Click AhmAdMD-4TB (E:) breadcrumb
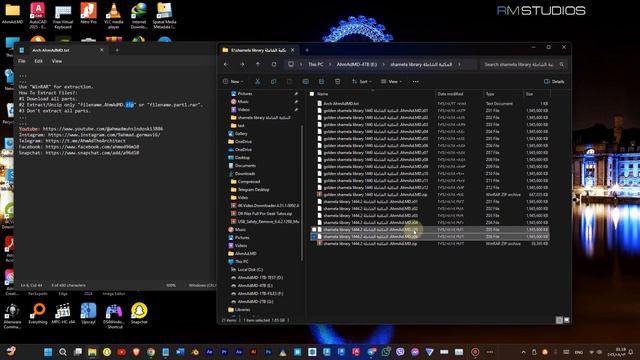Image resolution: width=640 pixels, height=360 pixels. (x=357, y=64)
